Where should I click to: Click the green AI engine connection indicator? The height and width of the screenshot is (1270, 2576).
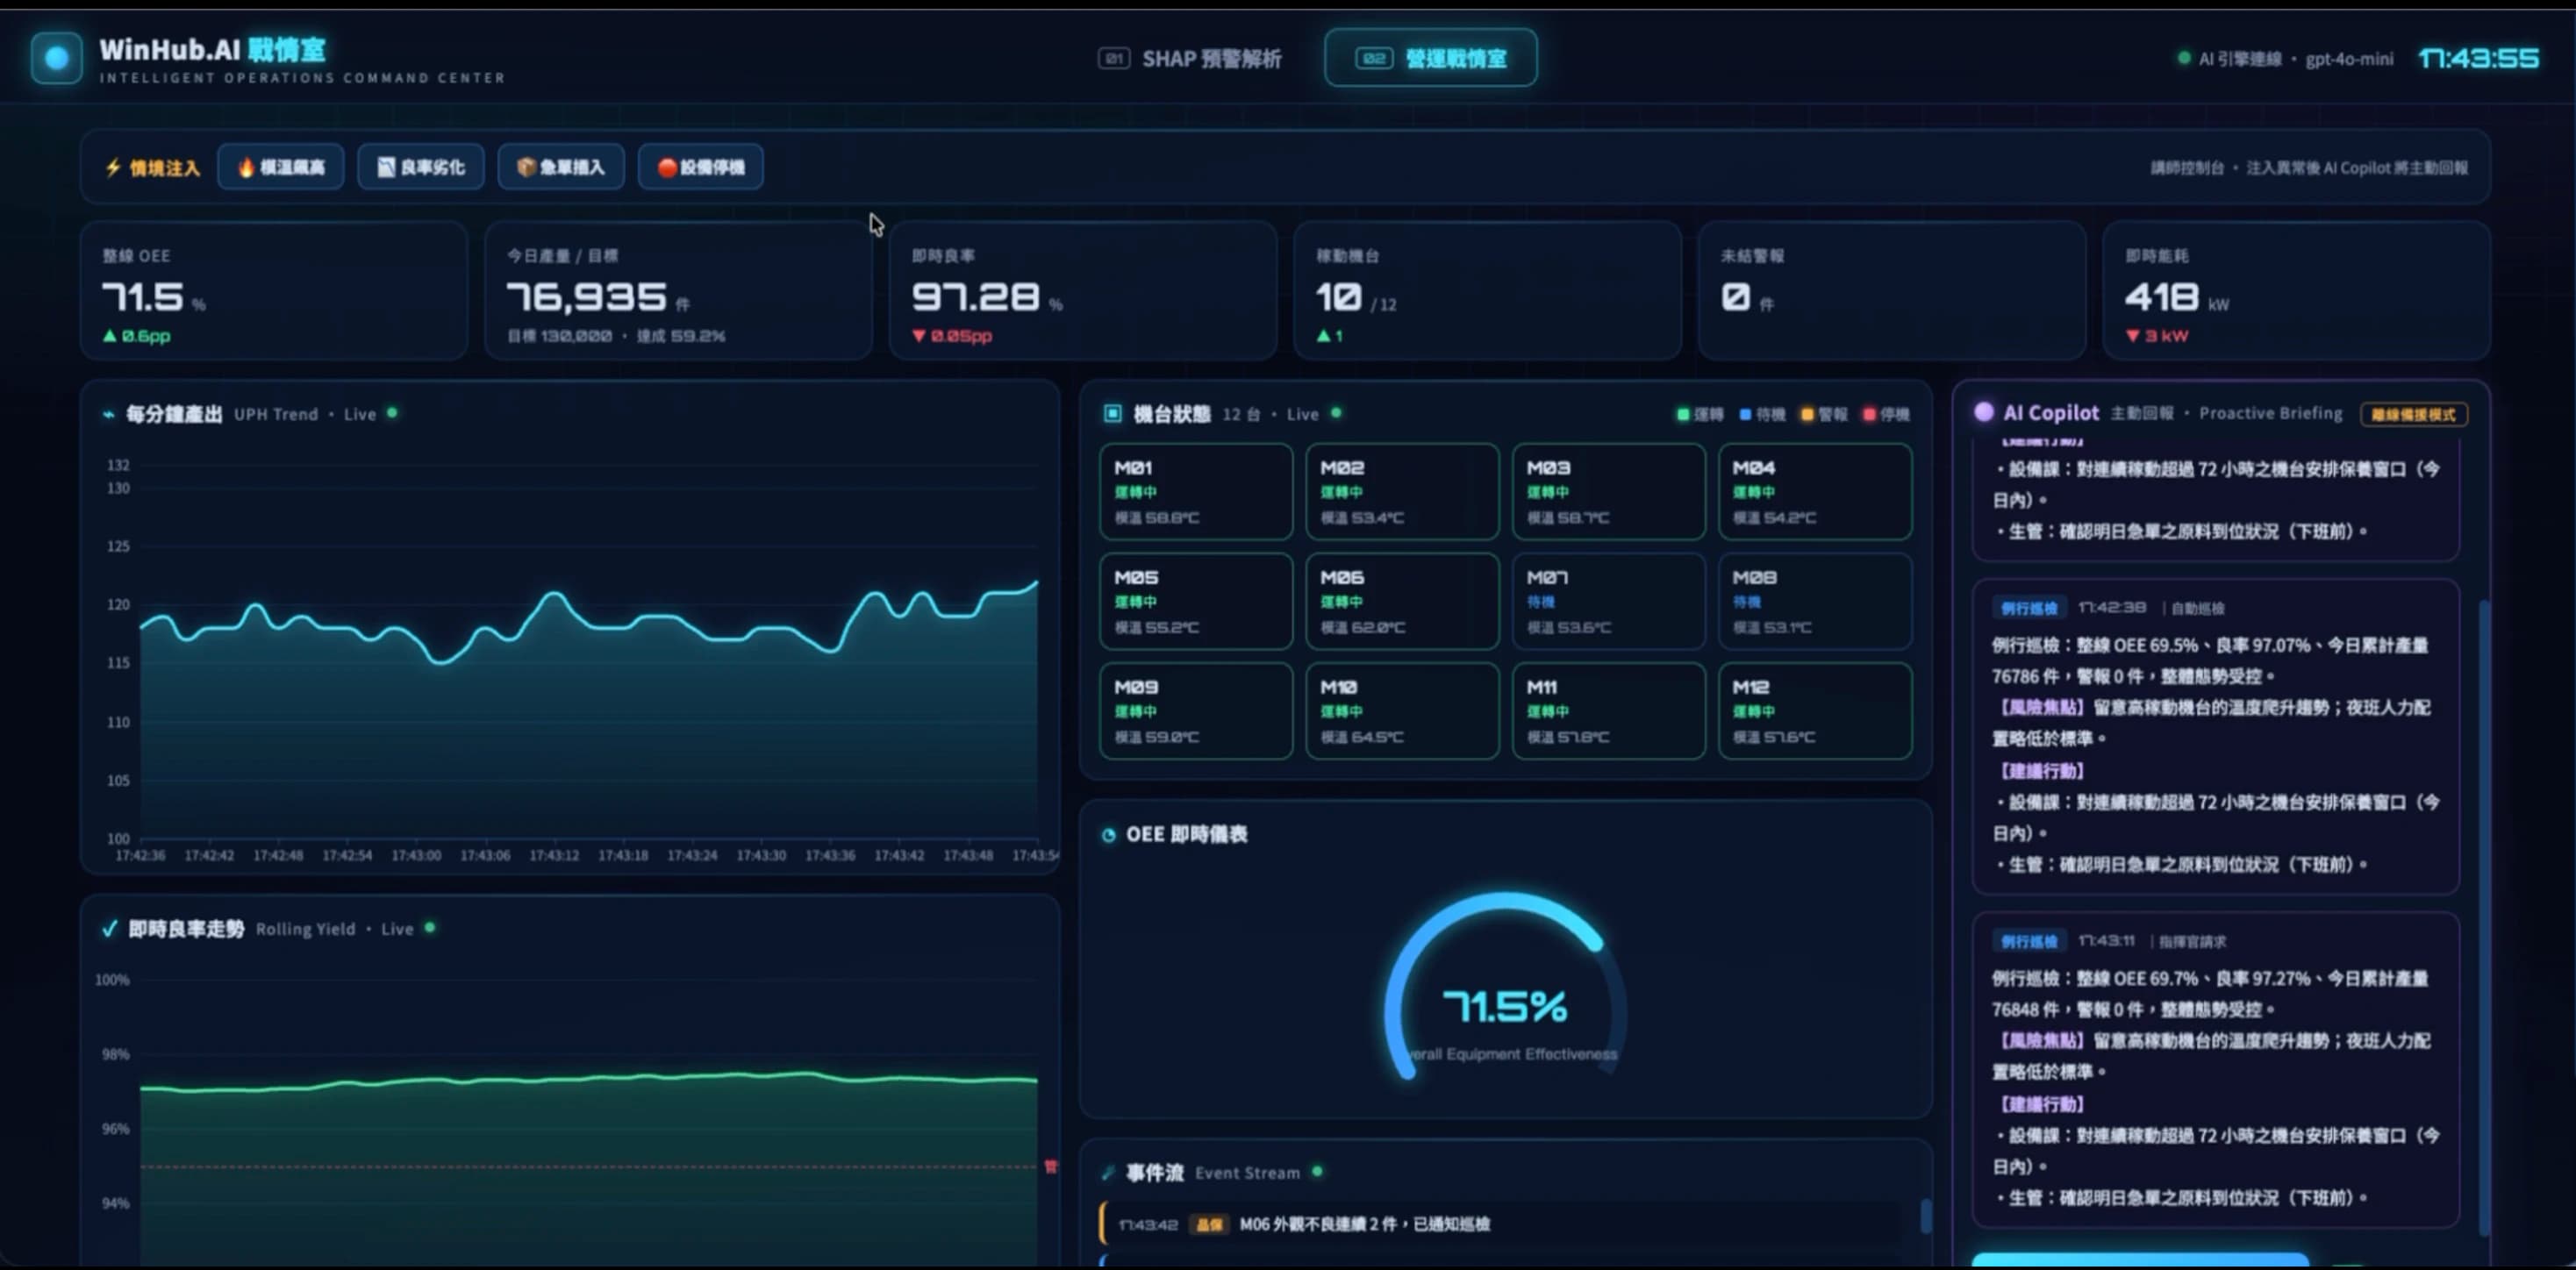pos(2184,58)
